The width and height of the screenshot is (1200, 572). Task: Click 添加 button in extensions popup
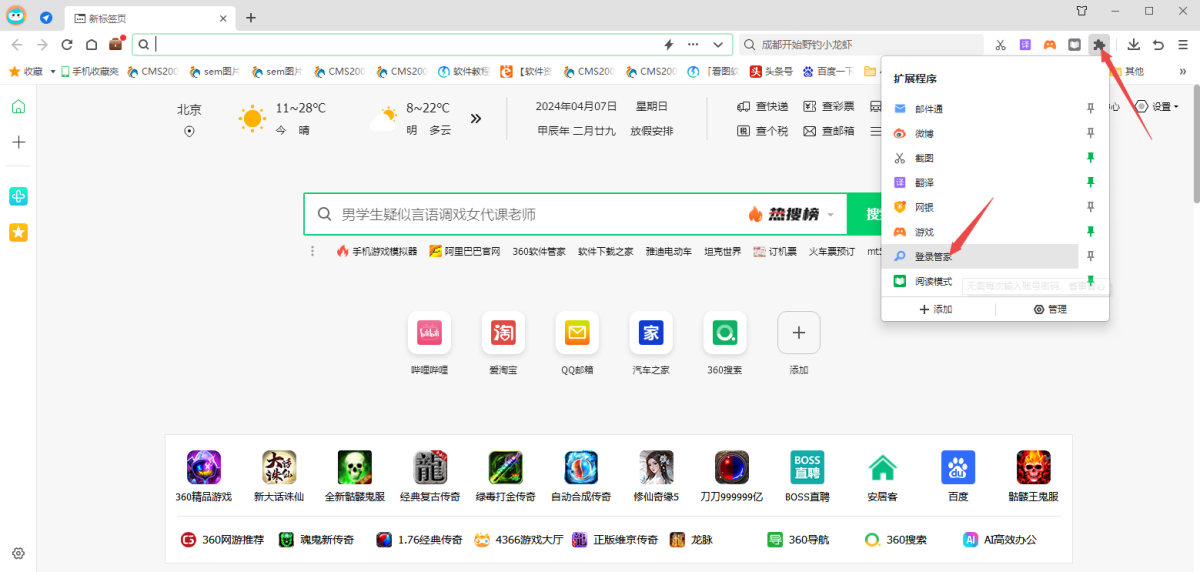tap(936, 310)
